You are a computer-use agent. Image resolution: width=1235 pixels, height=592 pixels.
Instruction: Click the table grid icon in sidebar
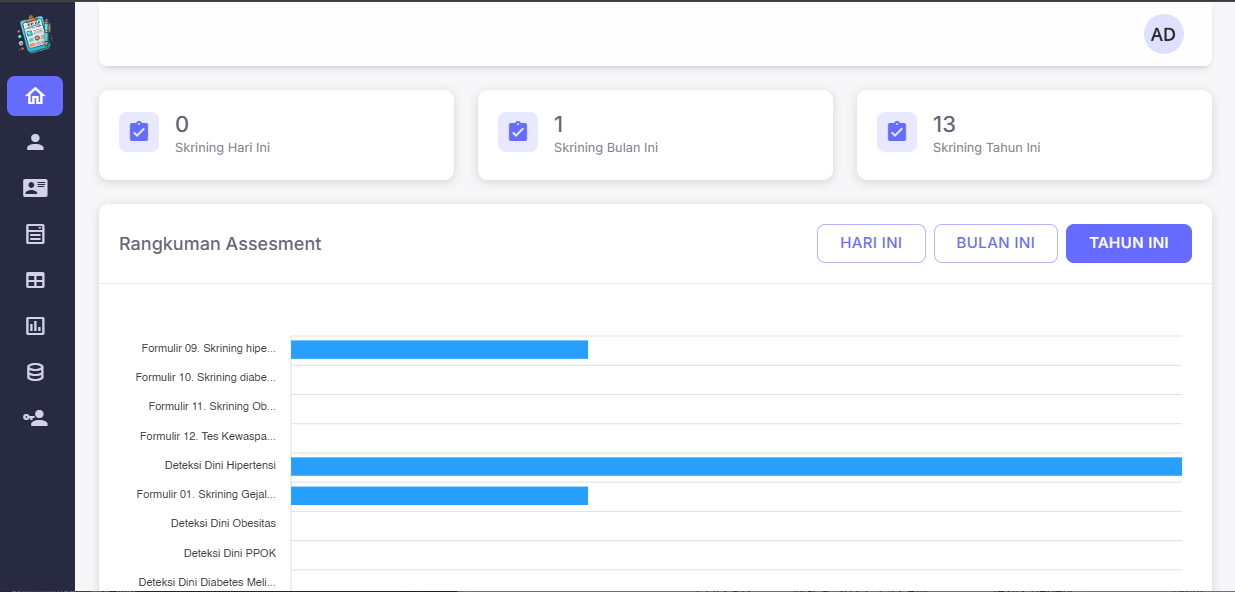click(35, 280)
